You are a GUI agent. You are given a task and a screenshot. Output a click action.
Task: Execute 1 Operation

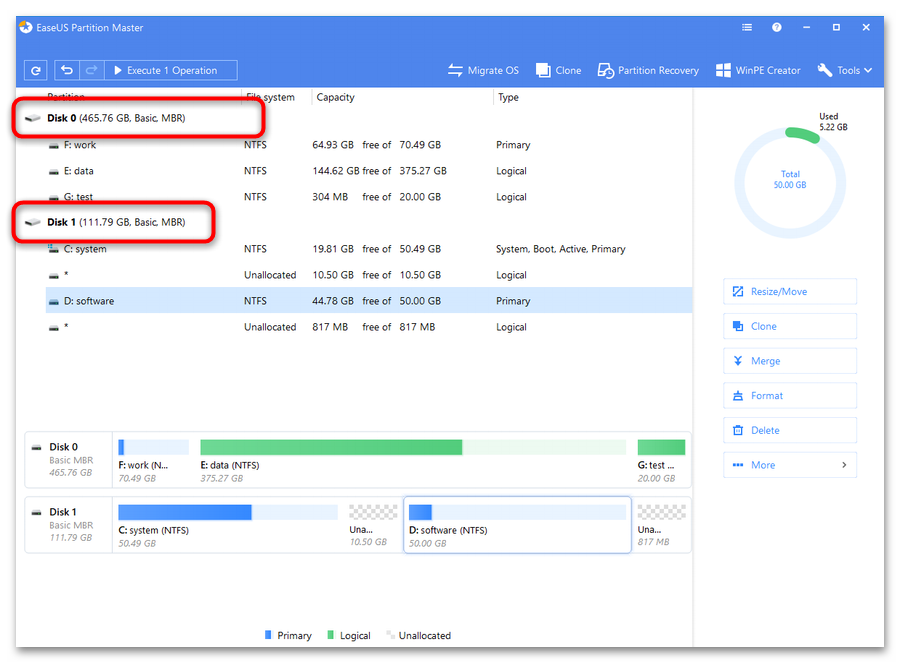click(x=171, y=71)
